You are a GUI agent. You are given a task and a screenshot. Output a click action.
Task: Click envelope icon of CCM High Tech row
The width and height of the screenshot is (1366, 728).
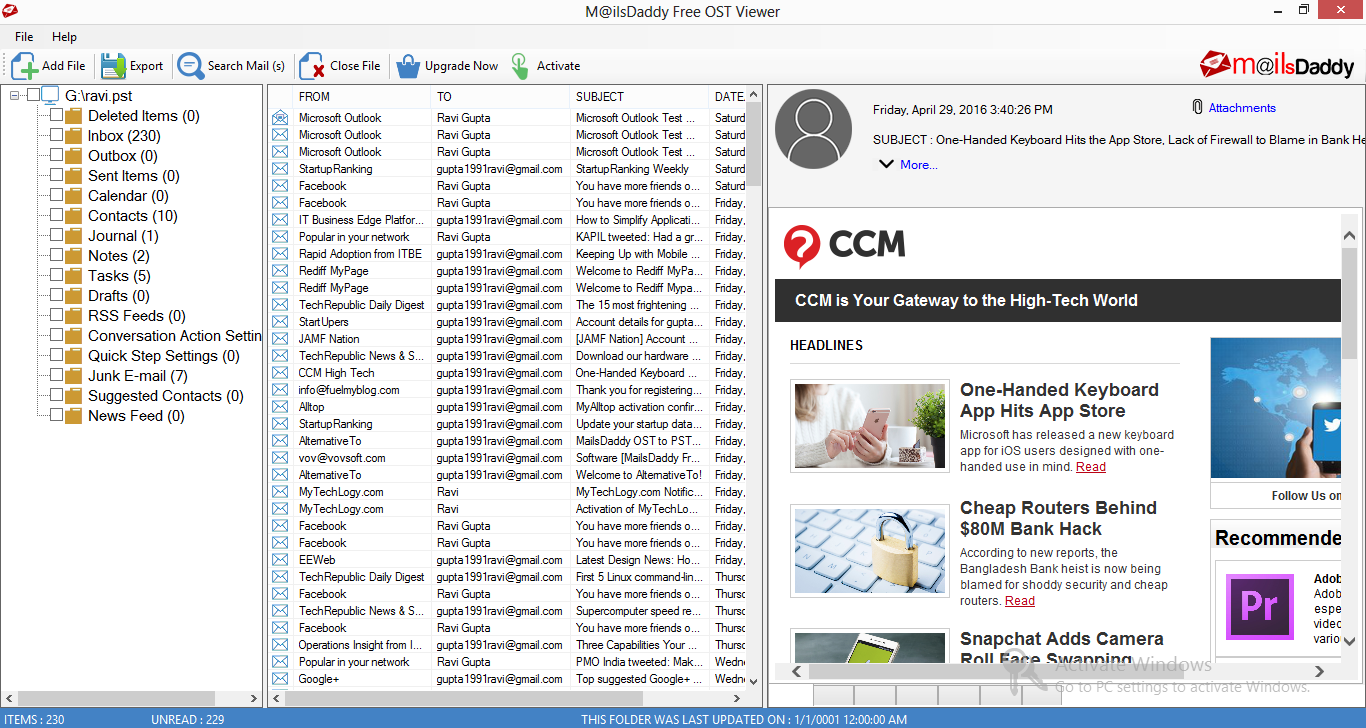[280, 373]
